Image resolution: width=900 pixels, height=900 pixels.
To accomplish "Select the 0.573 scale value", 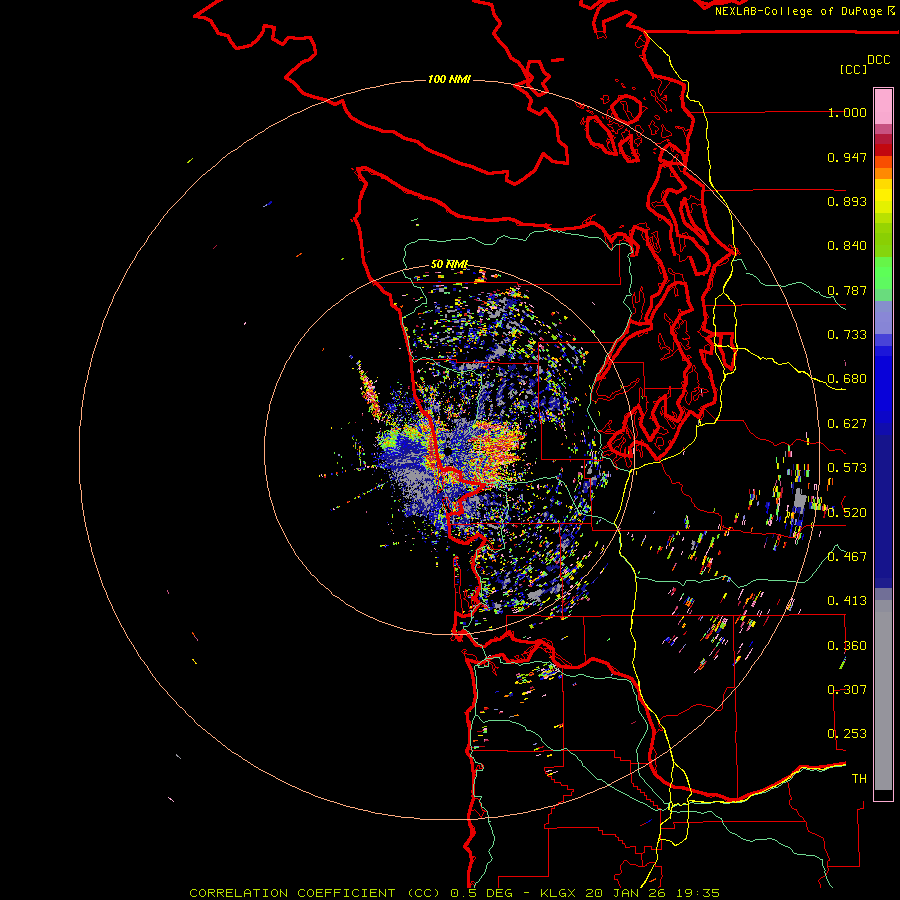I will (x=847, y=468).
